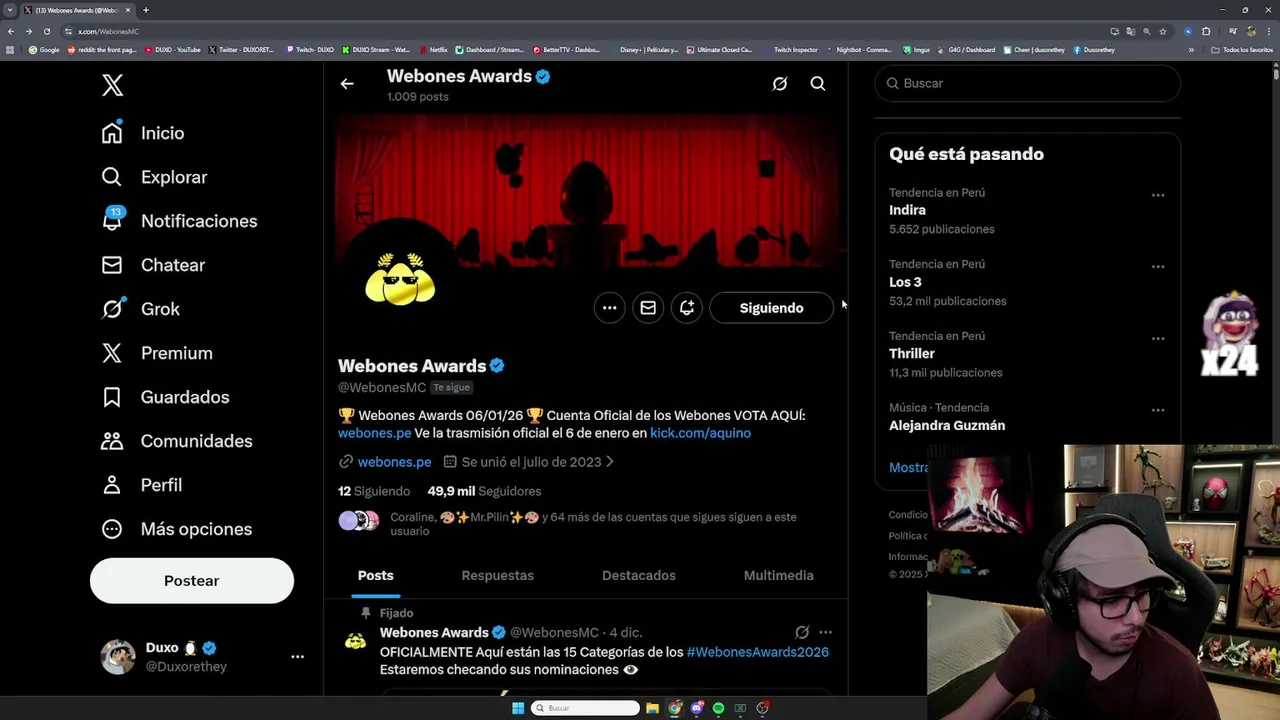Viewport: 1280px width, 720px height.
Task: Click the taskbar Buscar search box
Action: point(585,708)
